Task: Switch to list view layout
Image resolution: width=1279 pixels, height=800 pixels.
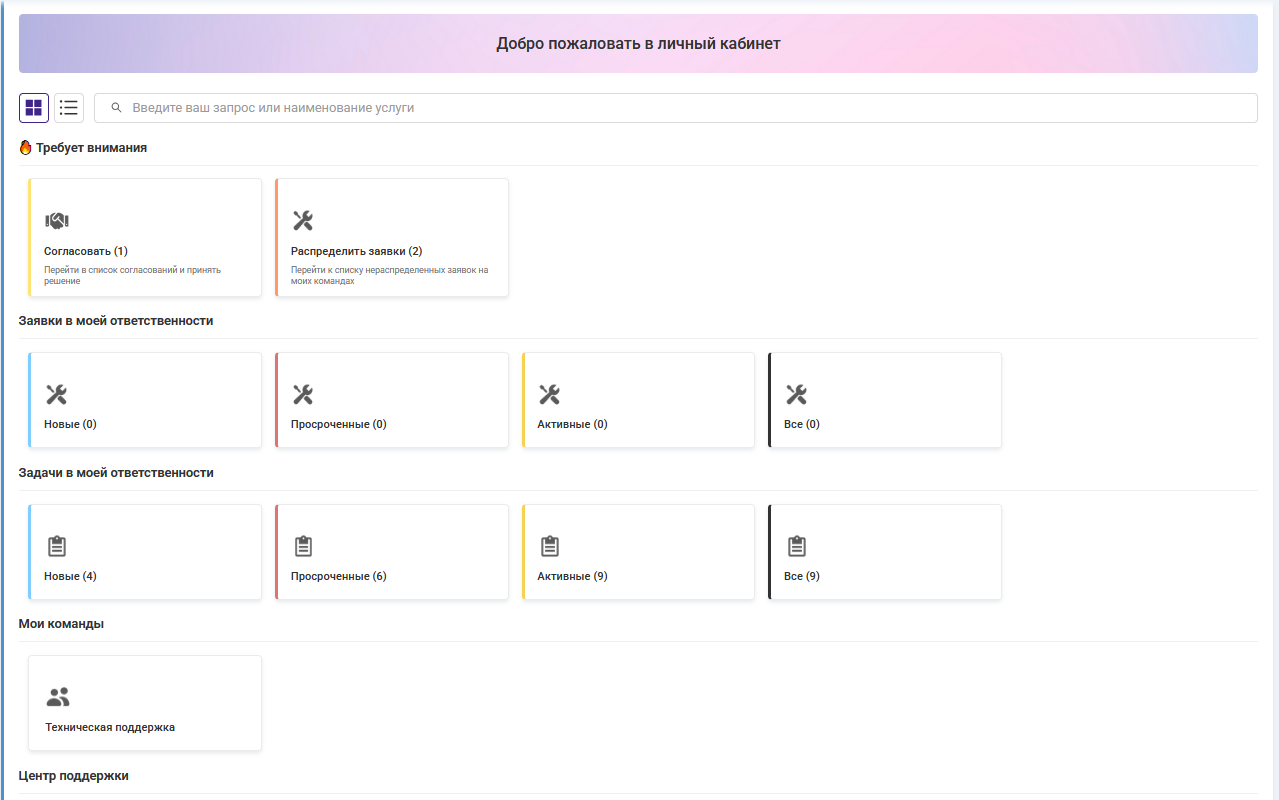Action: (69, 108)
